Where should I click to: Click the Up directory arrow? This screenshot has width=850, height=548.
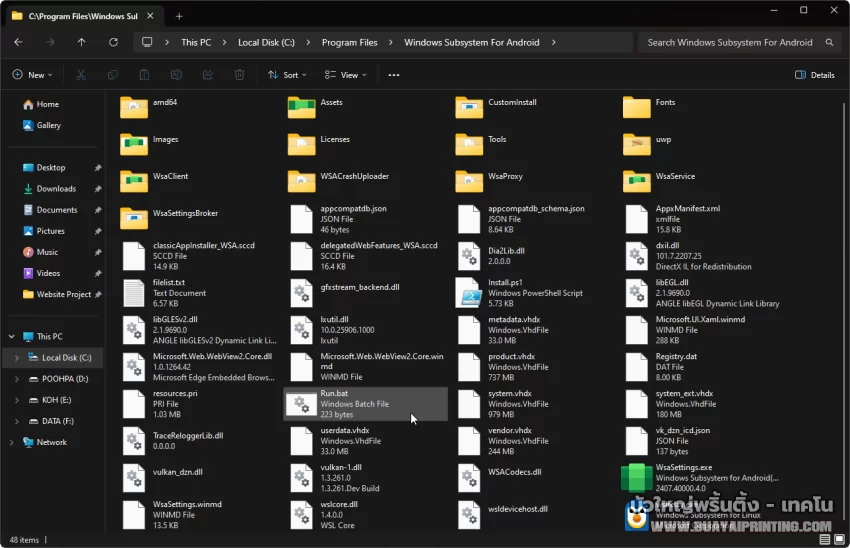pyautogui.click(x=82, y=42)
